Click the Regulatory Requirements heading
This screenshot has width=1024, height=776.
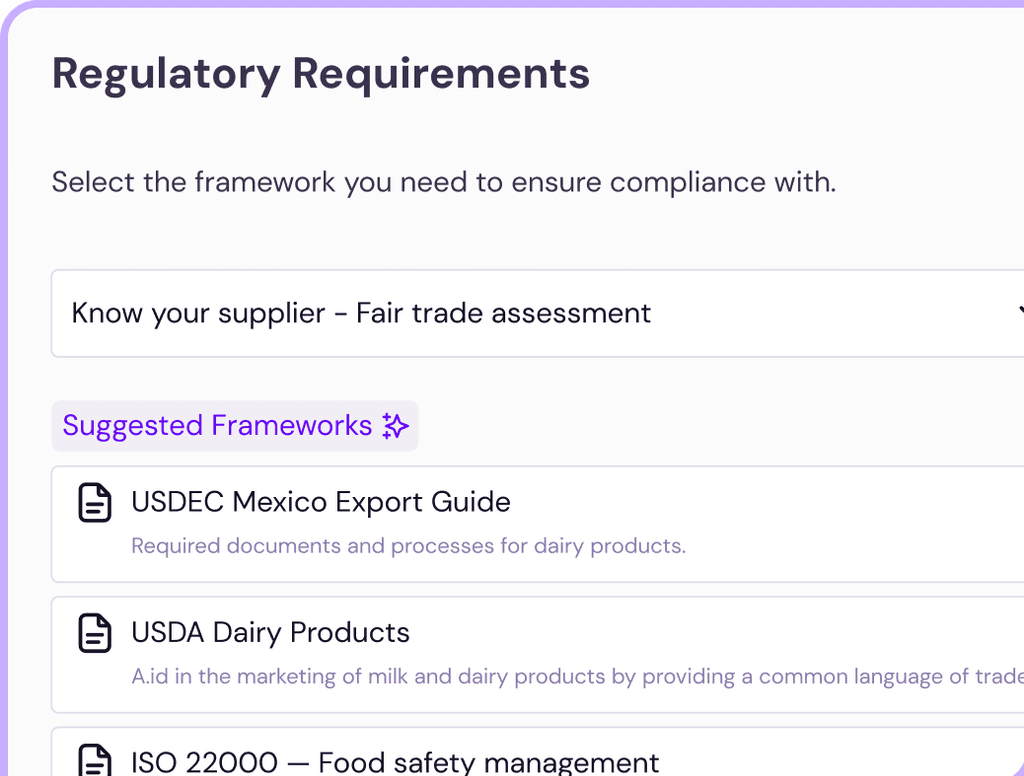pos(321,73)
